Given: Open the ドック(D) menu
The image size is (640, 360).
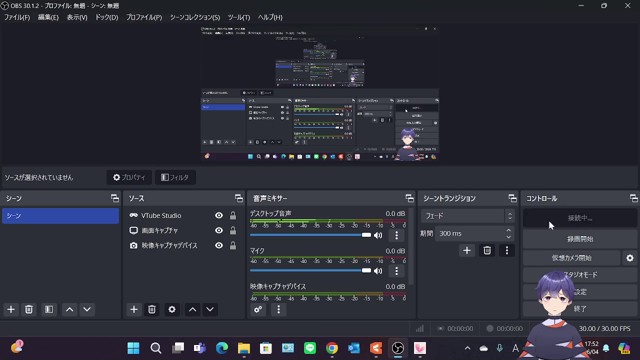Looking at the screenshot, I should [107, 17].
